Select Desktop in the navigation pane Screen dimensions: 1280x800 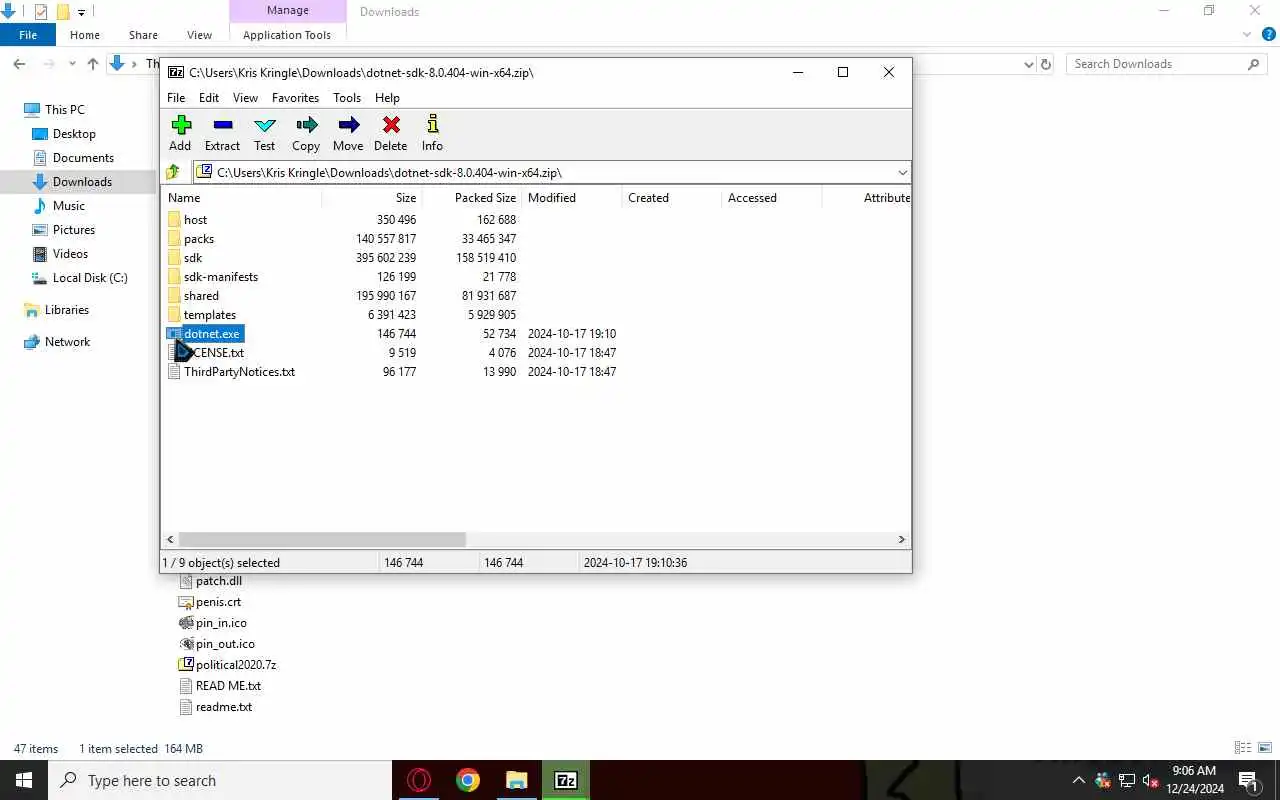point(74,134)
